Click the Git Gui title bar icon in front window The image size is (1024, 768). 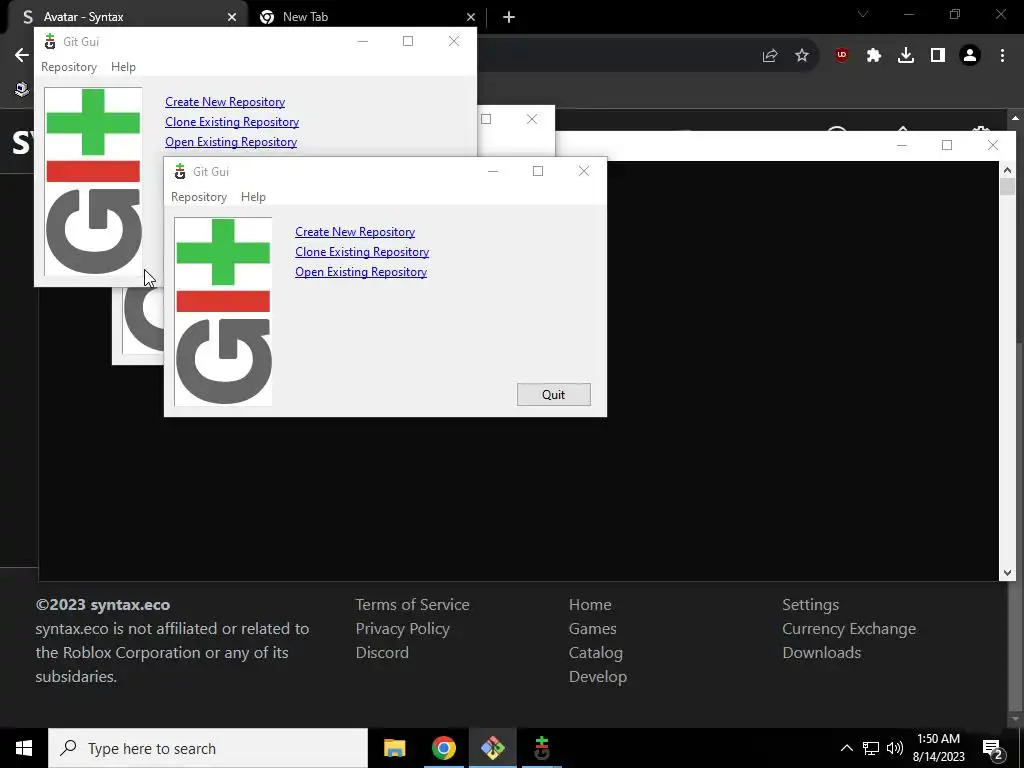(180, 172)
